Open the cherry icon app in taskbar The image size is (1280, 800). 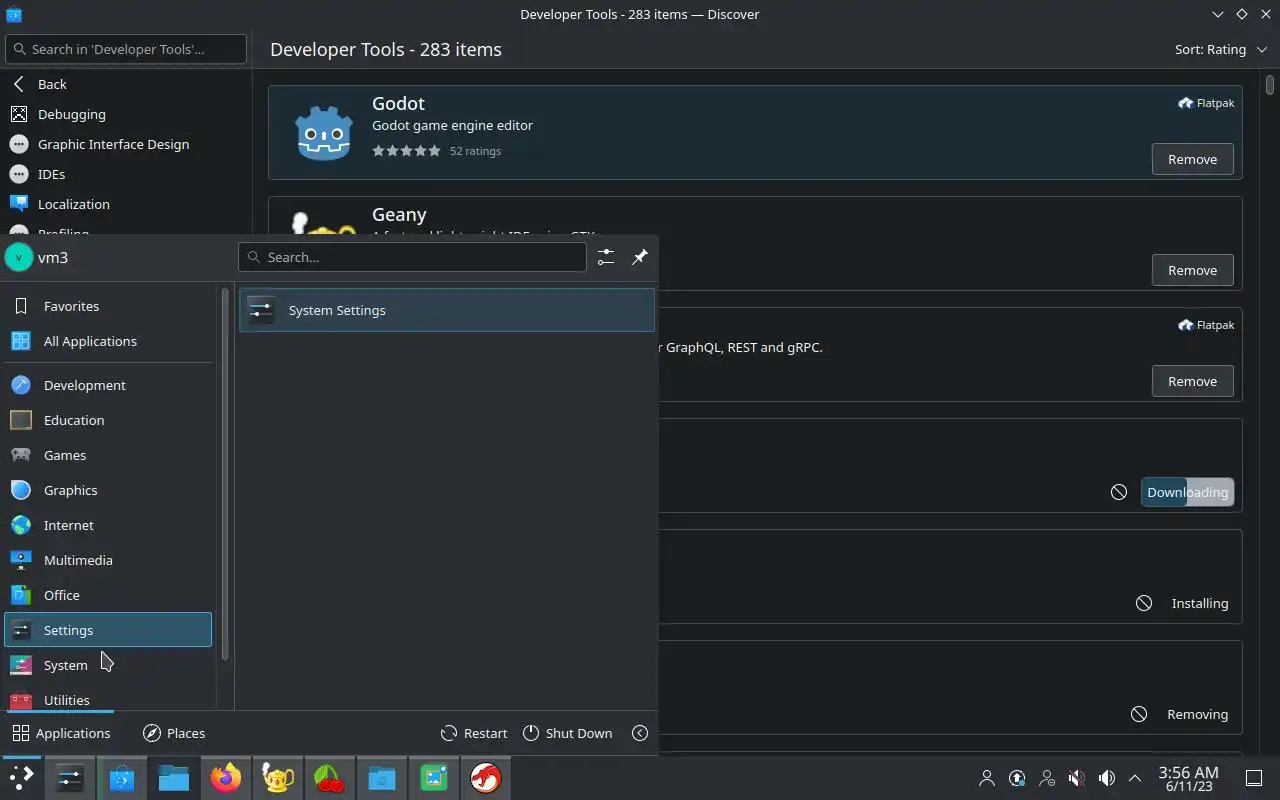[x=330, y=778]
